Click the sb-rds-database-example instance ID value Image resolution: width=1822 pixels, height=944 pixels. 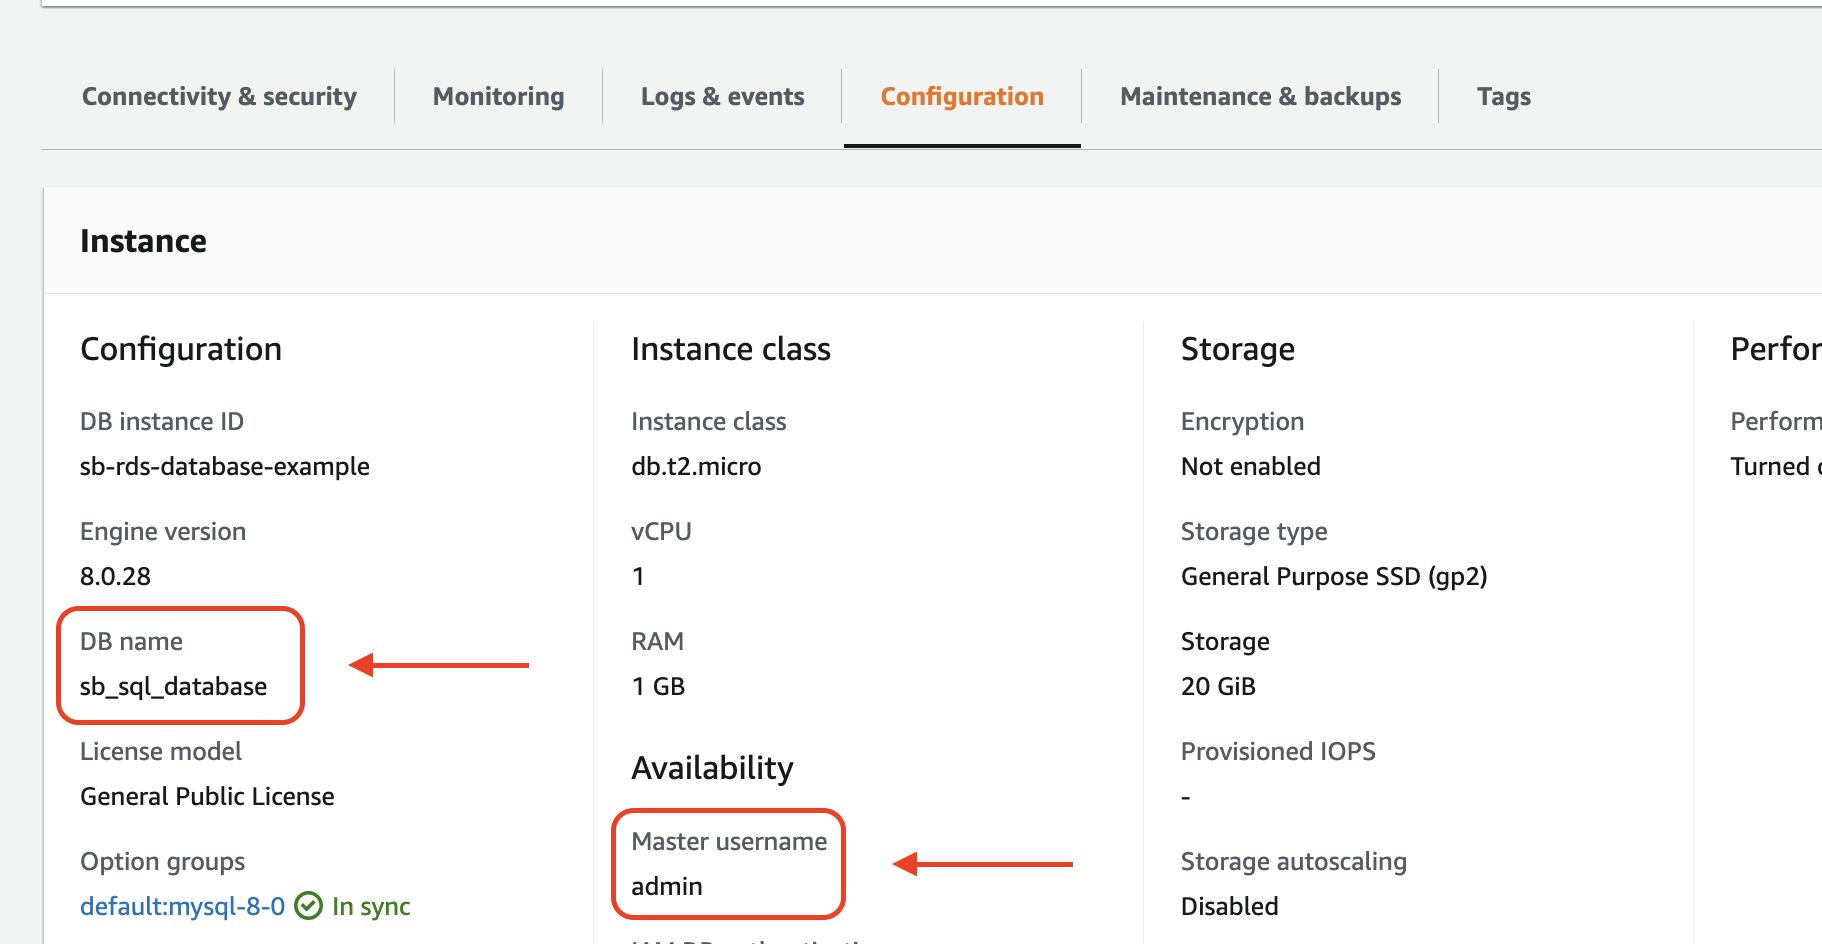point(224,467)
